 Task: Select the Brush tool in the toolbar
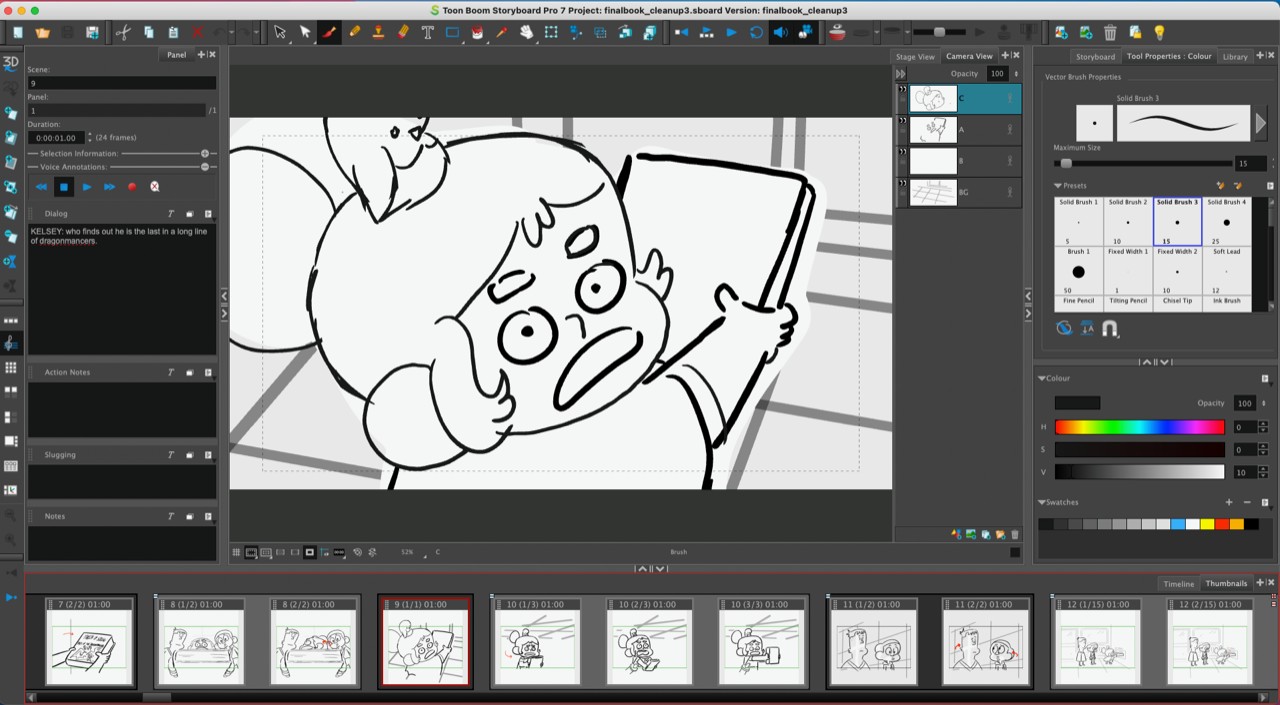coord(329,32)
